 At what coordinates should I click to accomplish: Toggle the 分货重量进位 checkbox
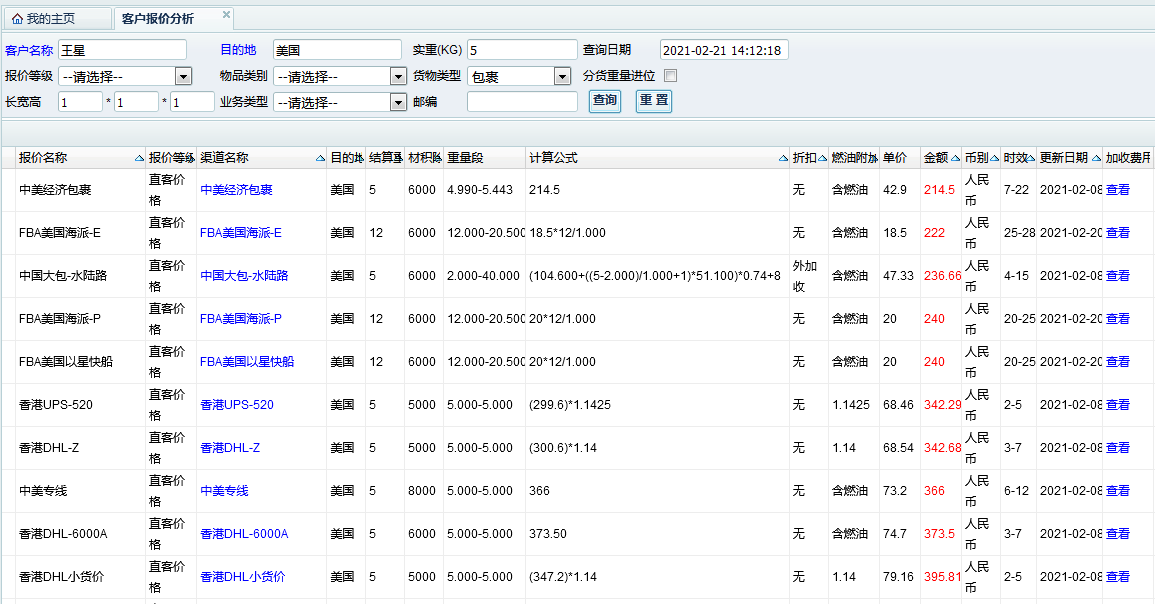[x=671, y=76]
